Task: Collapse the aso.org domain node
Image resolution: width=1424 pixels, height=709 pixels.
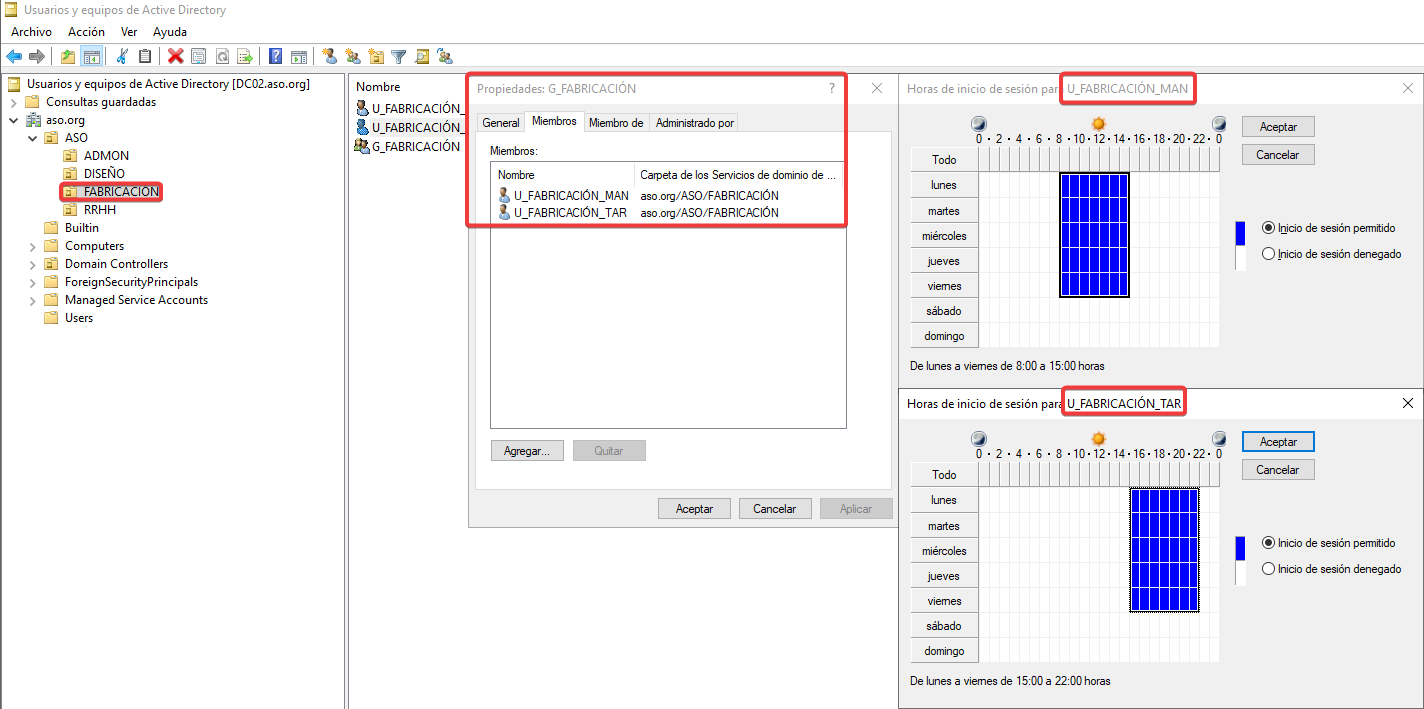Action: click(13, 120)
